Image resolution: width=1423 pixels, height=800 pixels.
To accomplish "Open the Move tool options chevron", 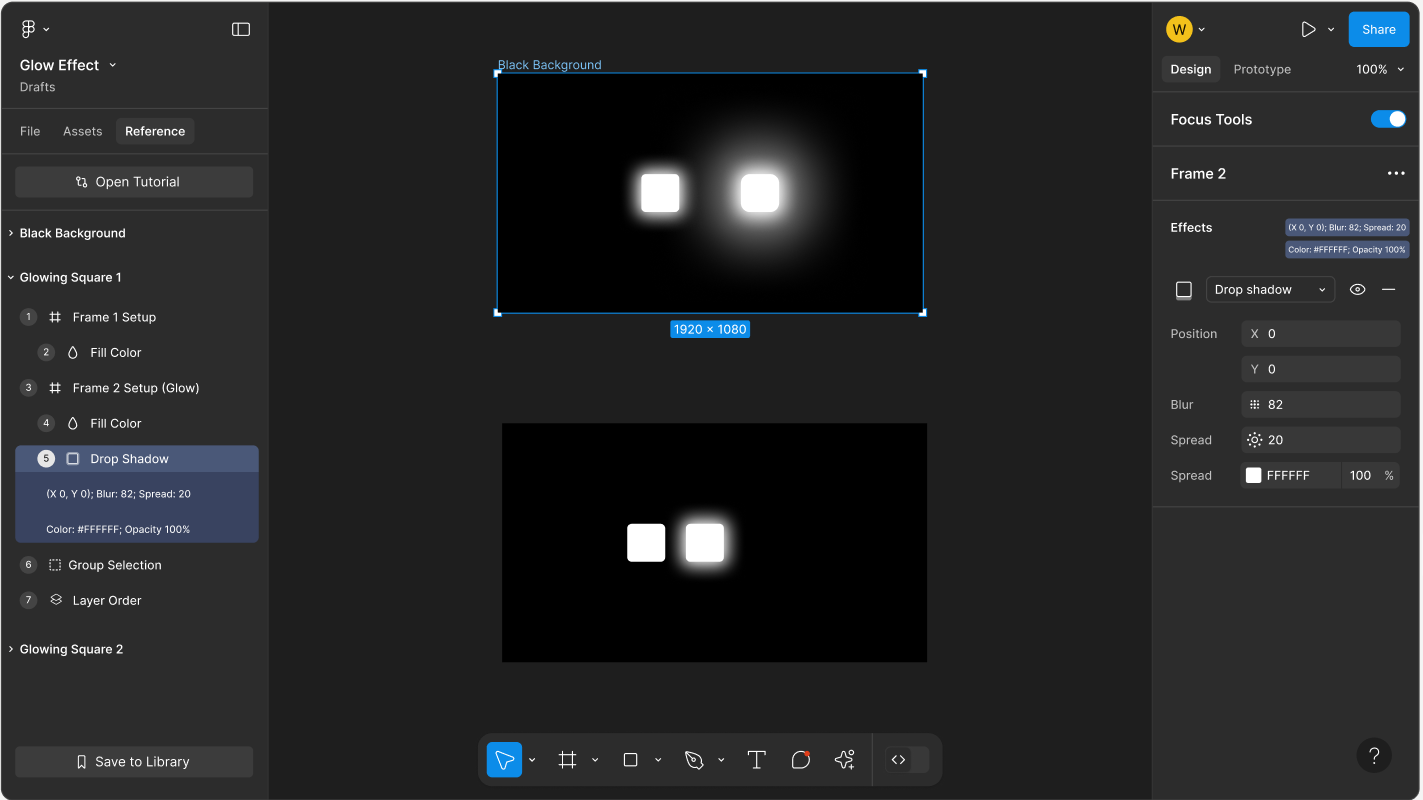I will tap(532, 760).
